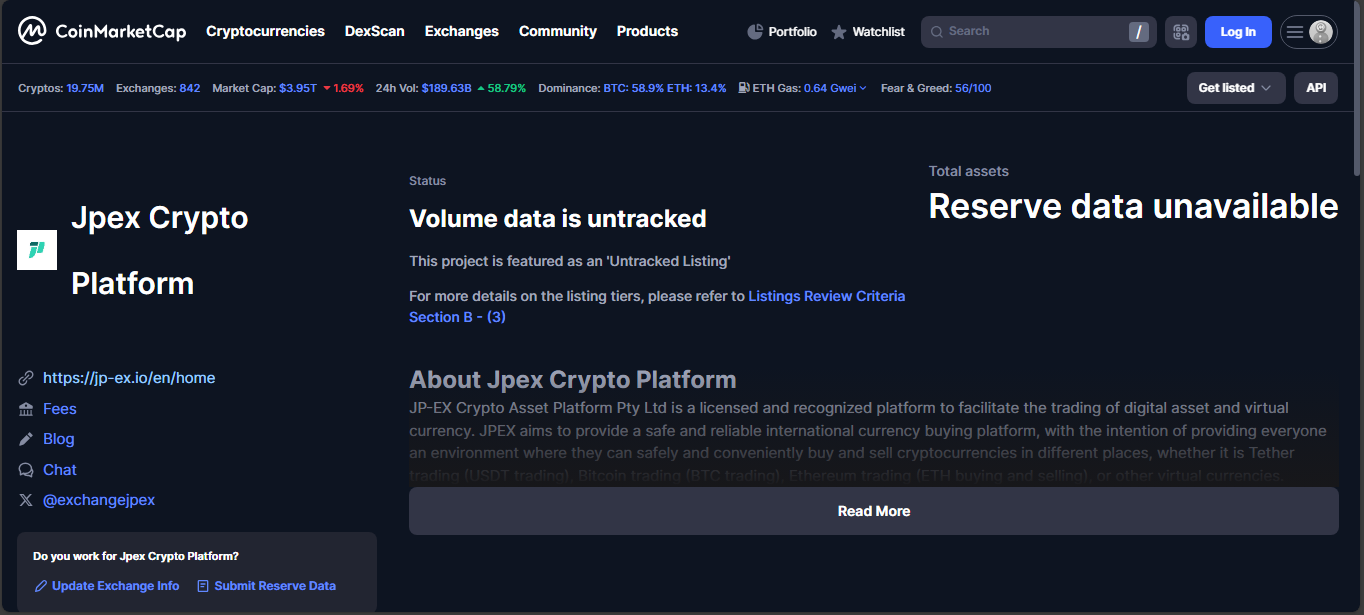This screenshot has height=615, width=1364.
Task: Click the Read More button
Action: pyautogui.click(x=873, y=511)
